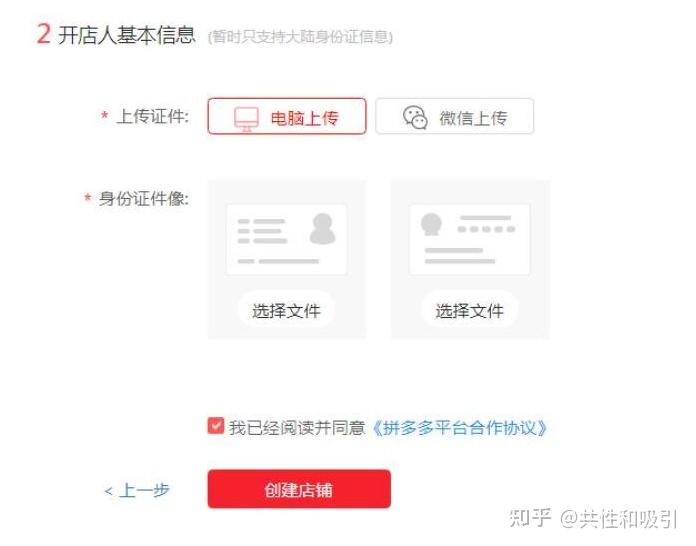Switch to 微信上传 upload option

coord(455,116)
